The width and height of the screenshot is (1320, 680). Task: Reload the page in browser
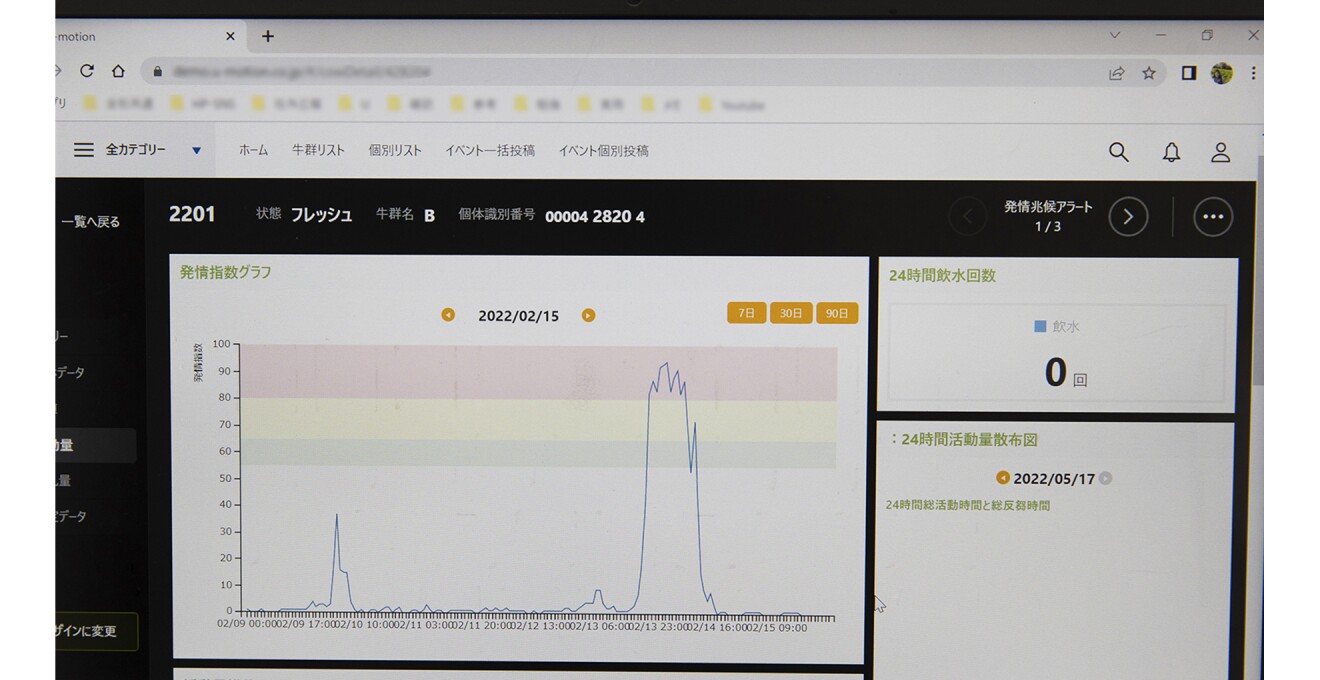[87, 72]
